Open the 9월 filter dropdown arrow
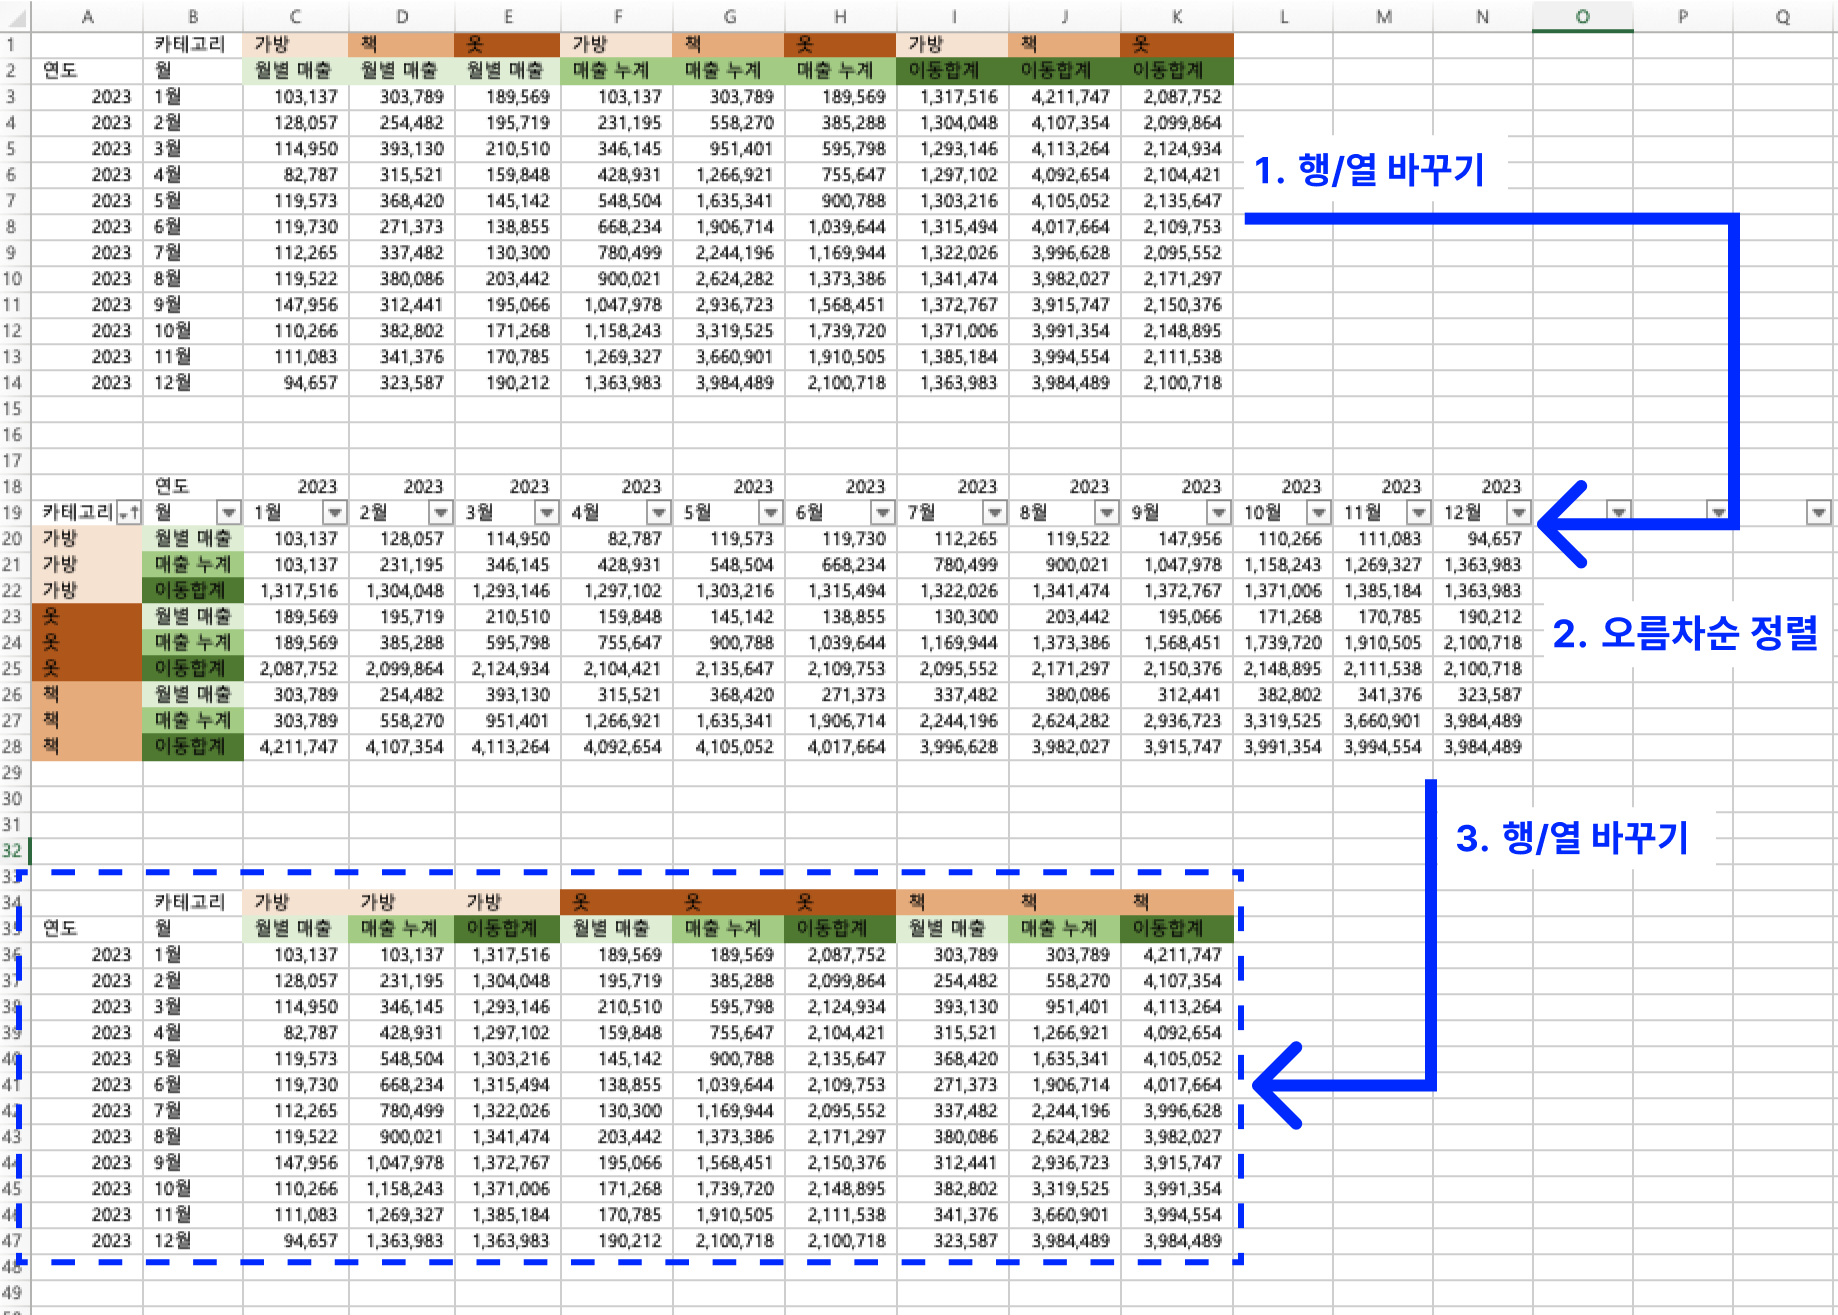 coord(1219,513)
